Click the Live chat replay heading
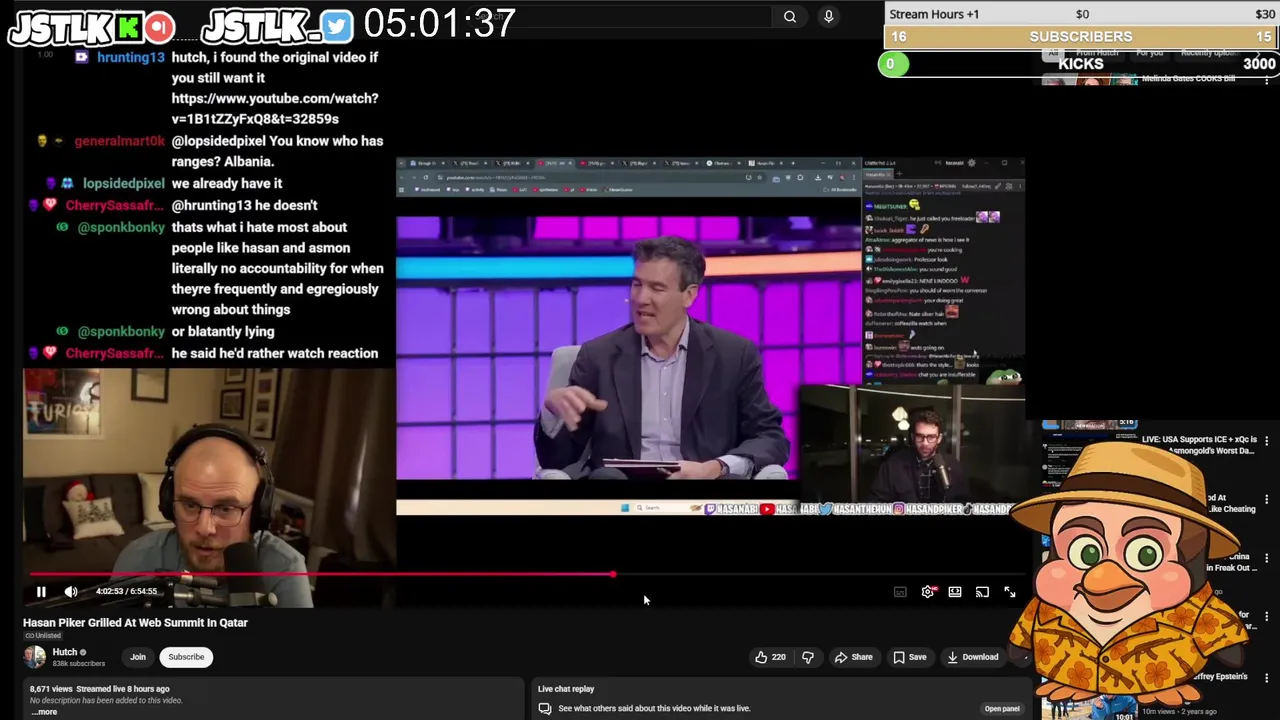This screenshot has width=1280, height=720. 566,689
